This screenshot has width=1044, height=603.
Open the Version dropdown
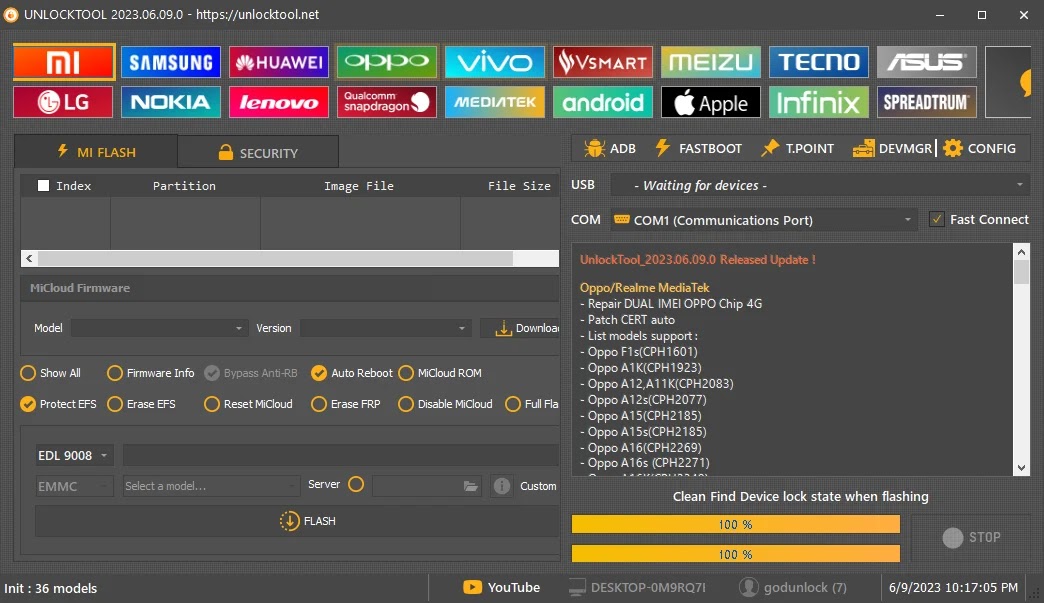[x=386, y=328]
